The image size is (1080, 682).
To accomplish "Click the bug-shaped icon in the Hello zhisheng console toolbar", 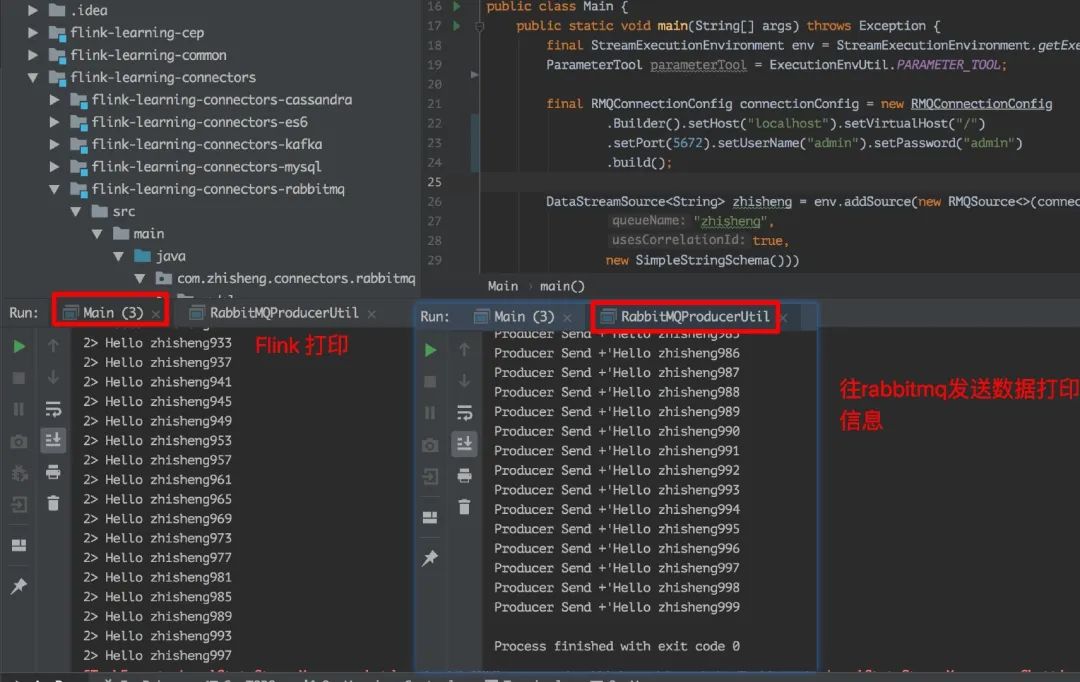I will 19,473.
